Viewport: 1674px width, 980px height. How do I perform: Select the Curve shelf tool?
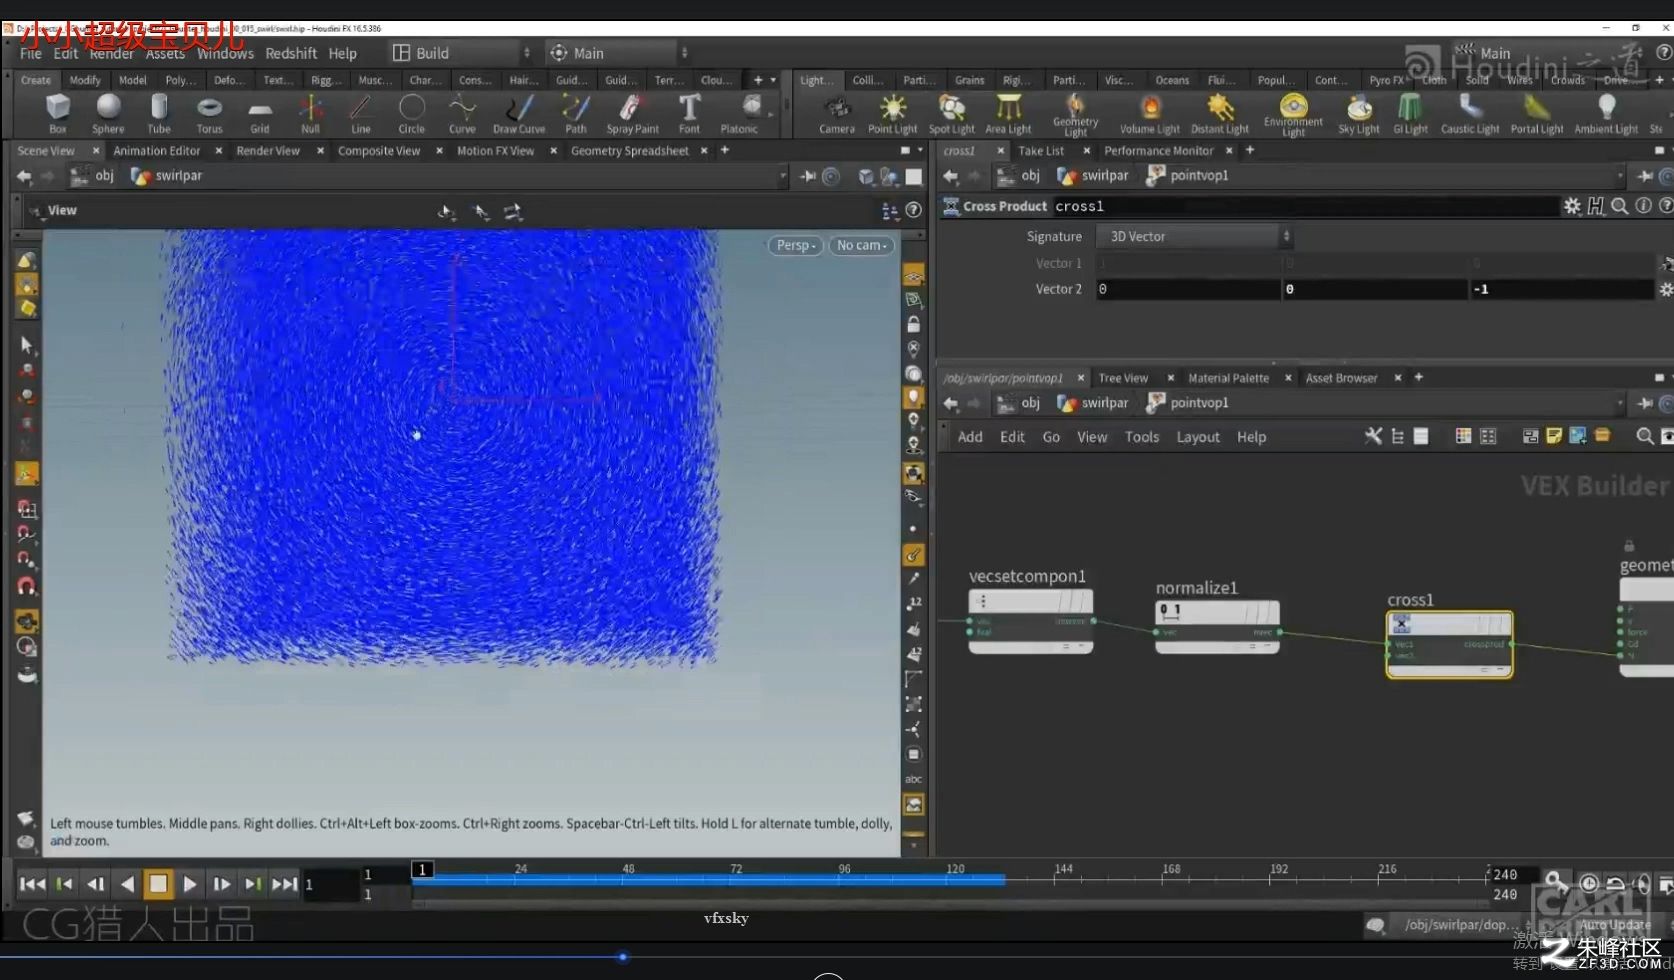click(x=462, y=113)
